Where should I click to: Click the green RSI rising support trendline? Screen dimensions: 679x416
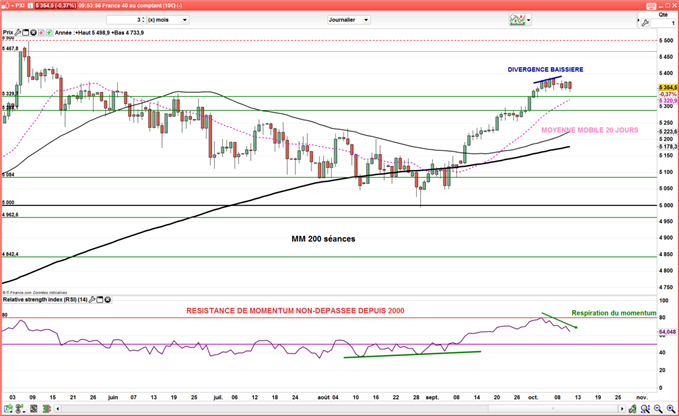coord(412,355)
